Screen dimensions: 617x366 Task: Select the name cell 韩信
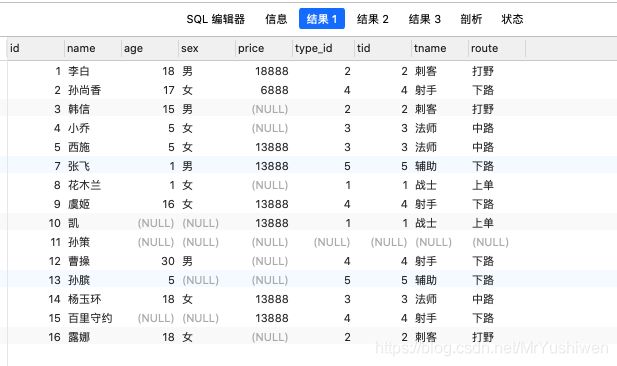79,109
